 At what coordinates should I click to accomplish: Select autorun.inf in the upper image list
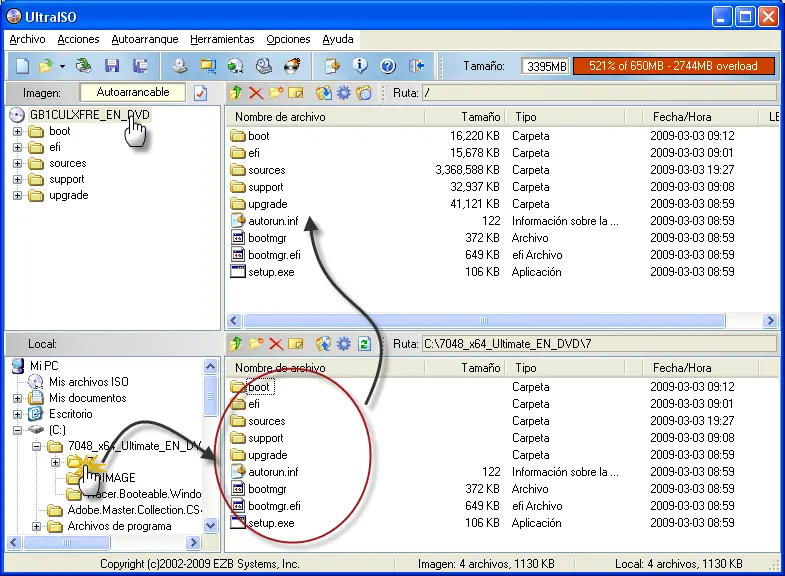pos(273,221)
